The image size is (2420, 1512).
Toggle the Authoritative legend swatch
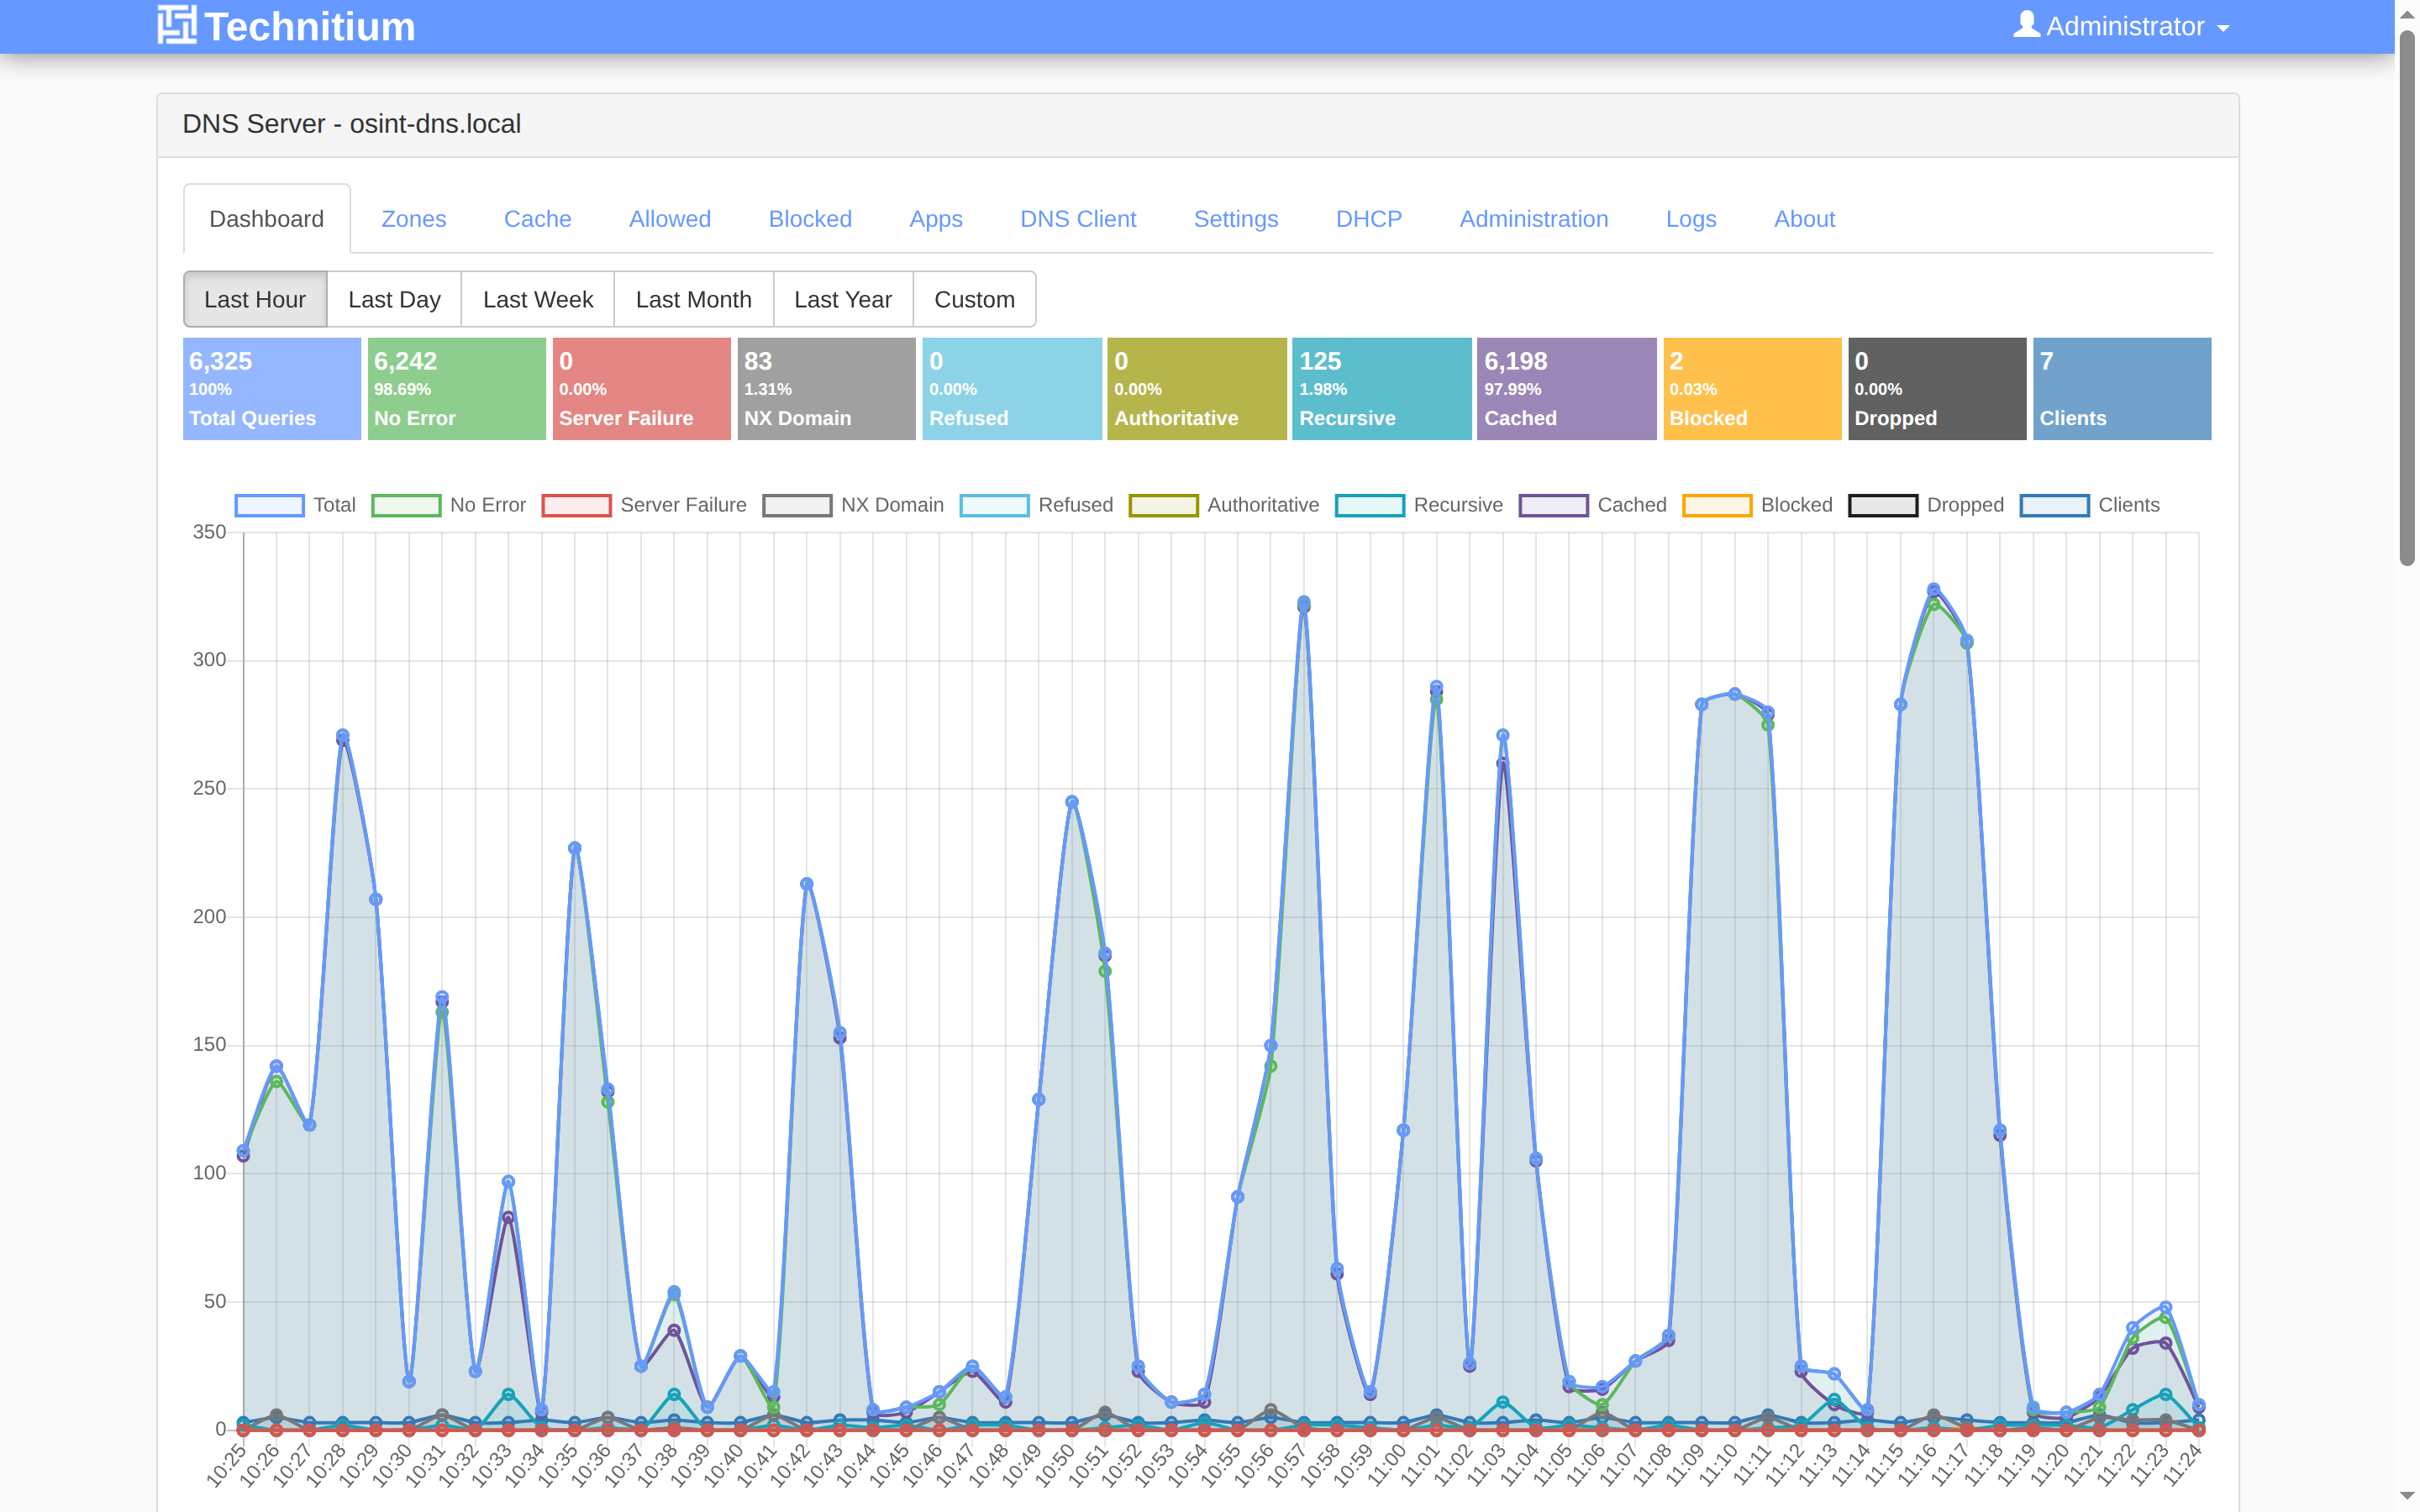[x=1163, y=506]
